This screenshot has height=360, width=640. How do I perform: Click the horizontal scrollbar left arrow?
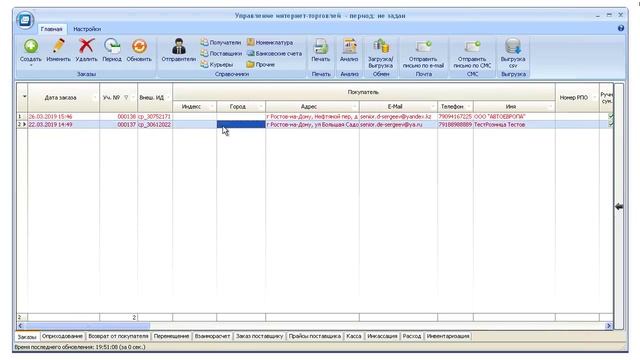[20, 326]
